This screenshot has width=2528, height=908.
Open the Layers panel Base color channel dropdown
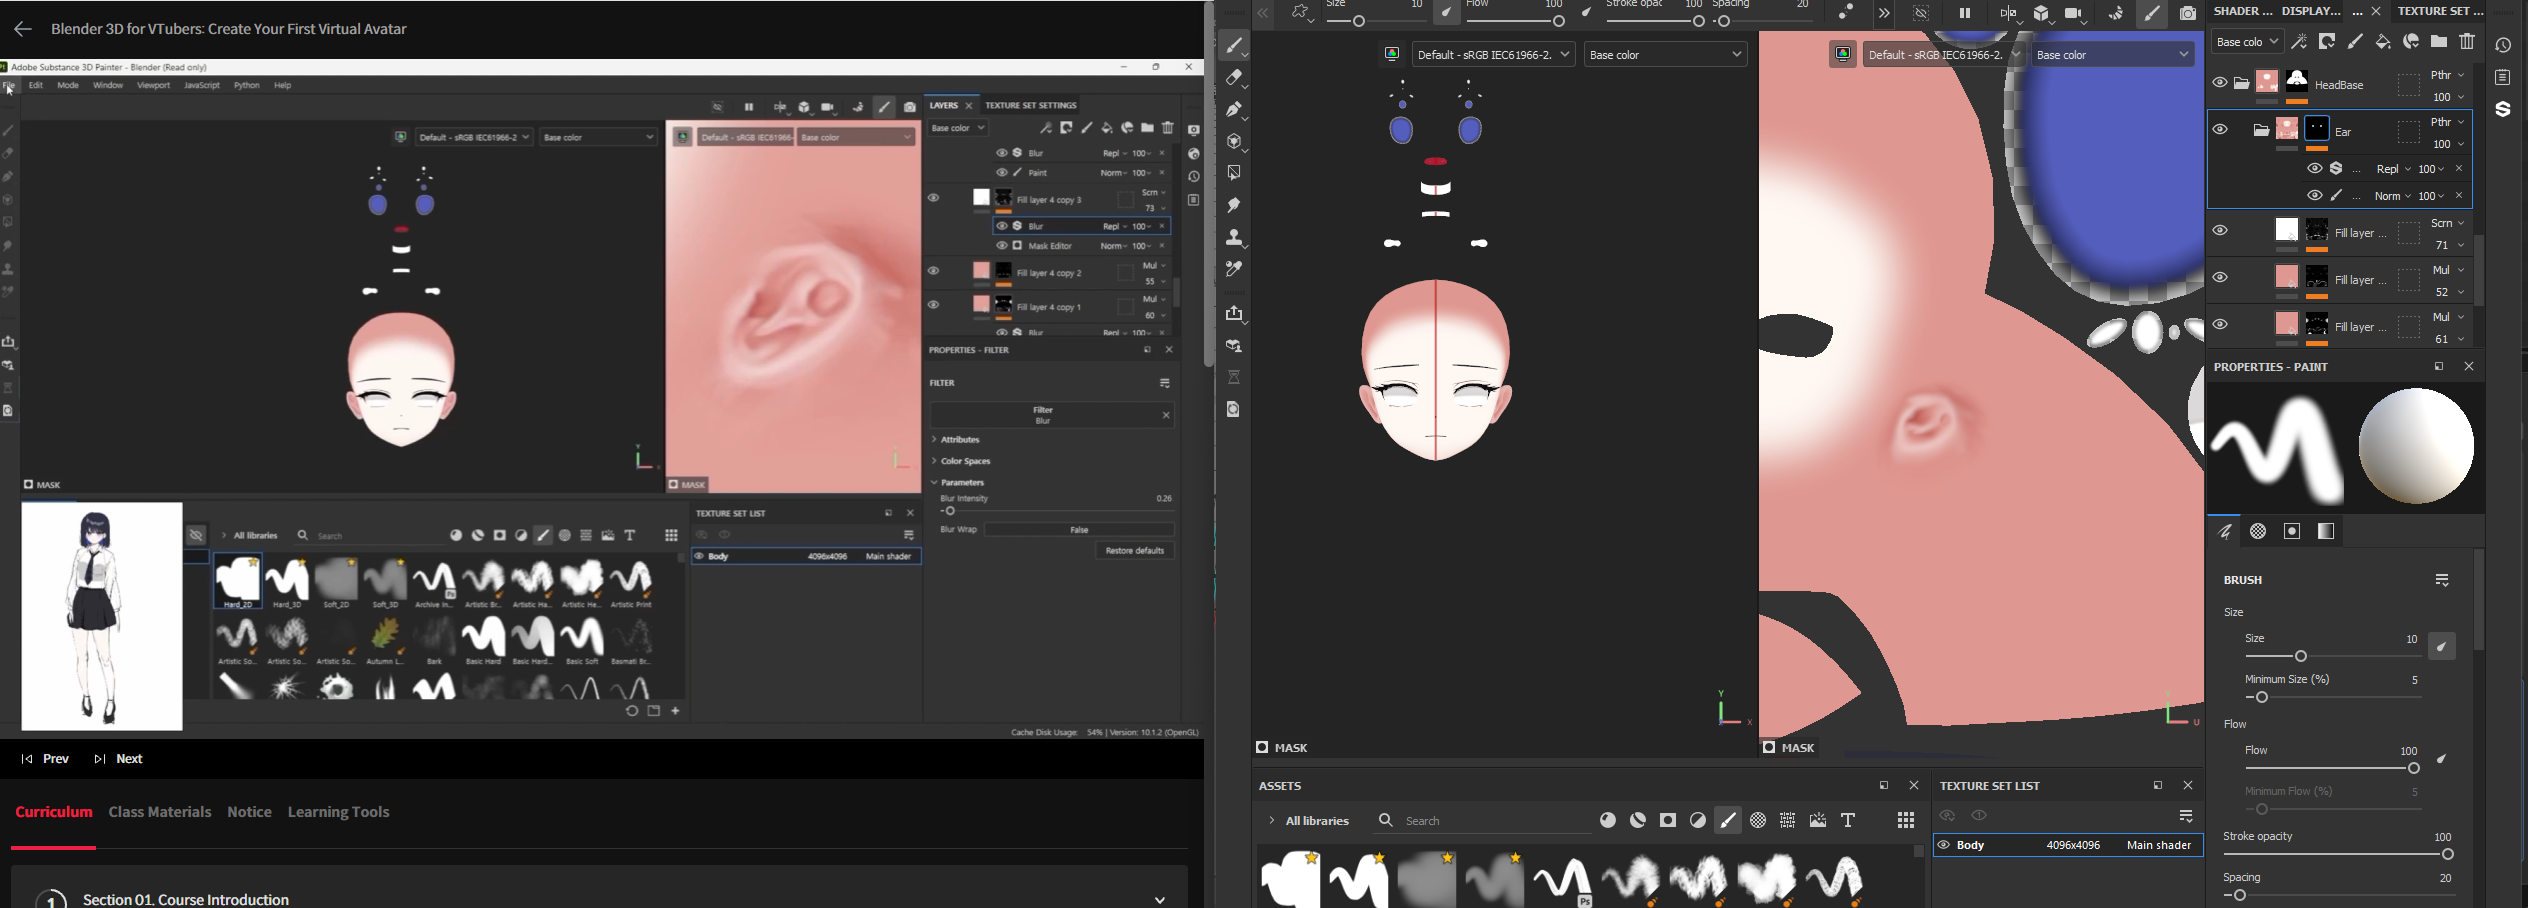tap(2246, 42)
